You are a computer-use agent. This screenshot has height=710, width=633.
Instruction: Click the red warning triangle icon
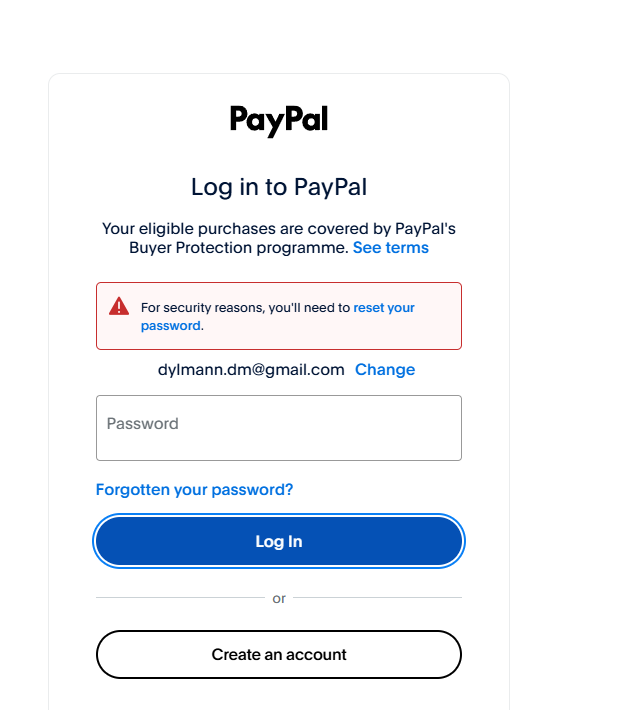(x=119, y=306)
